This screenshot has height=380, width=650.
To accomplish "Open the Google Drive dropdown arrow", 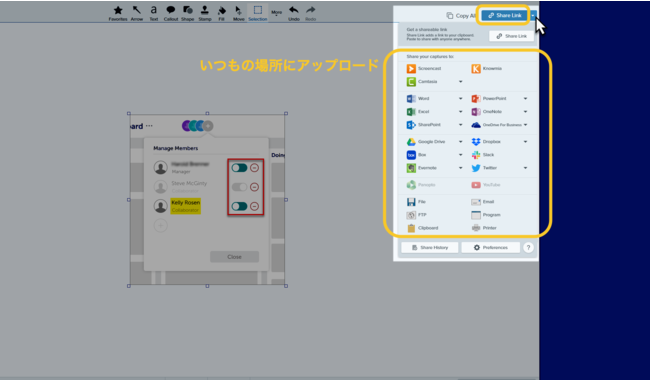I will (460, 142).
